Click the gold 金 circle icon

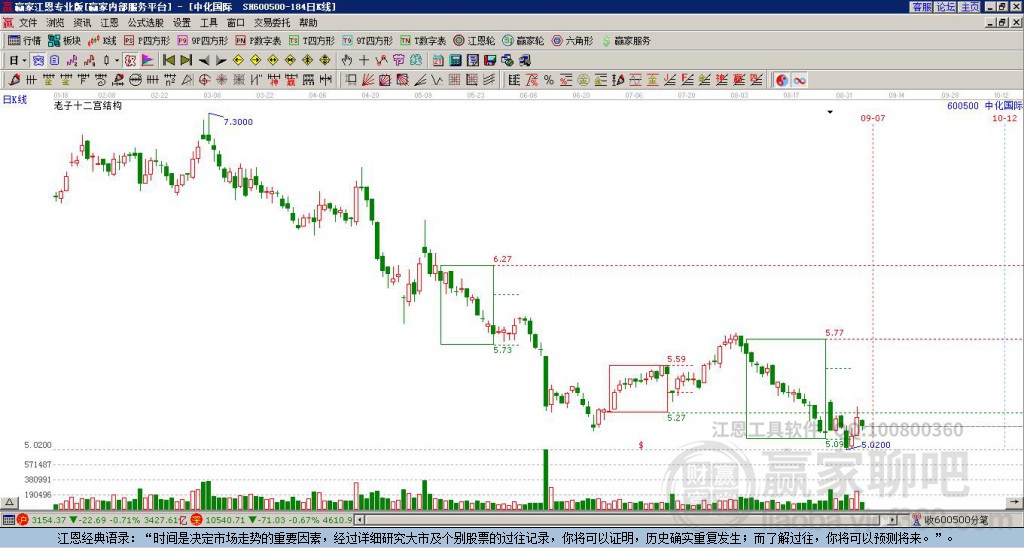pos(583,80)
